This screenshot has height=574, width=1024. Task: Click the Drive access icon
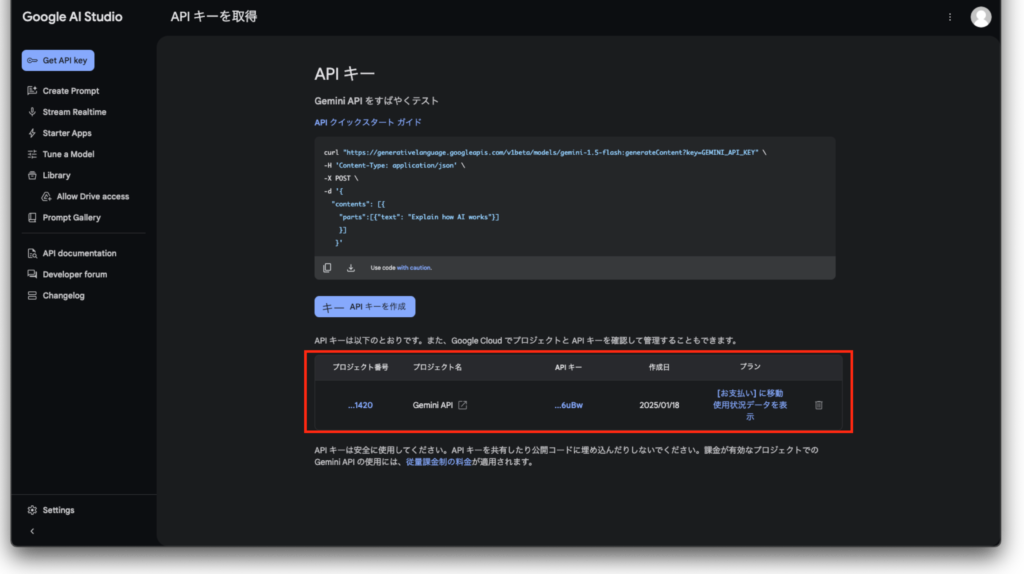46,197
